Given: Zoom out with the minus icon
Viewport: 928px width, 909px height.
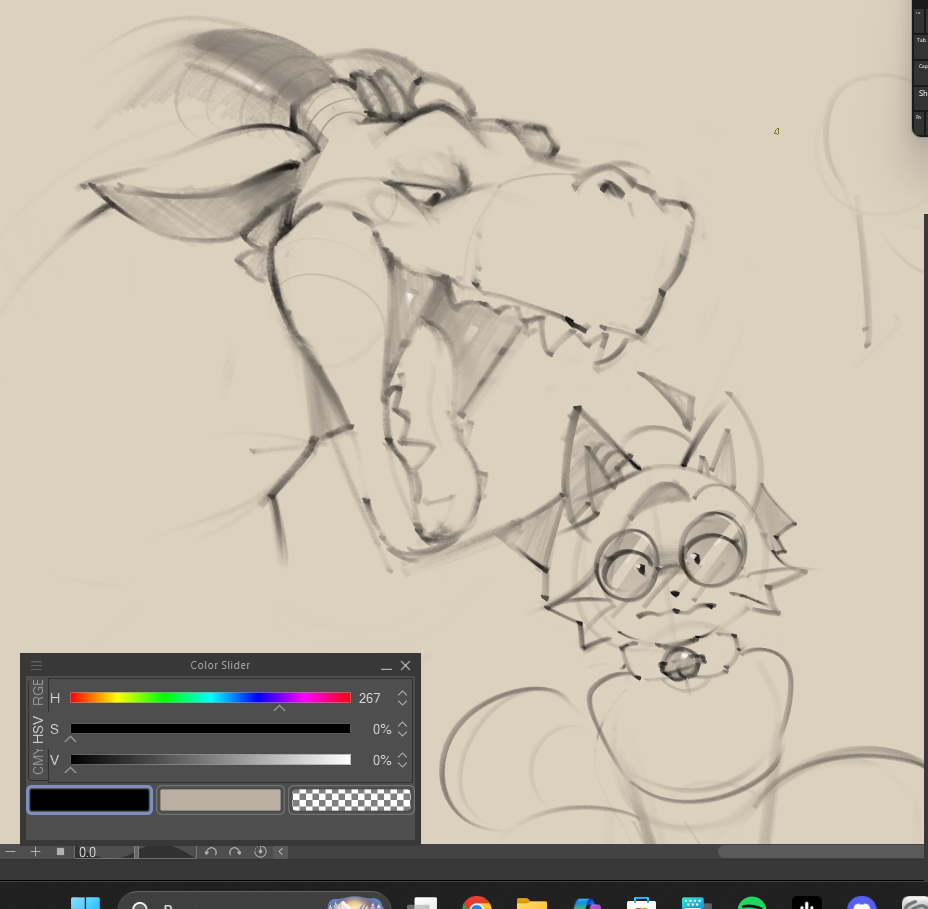Looking at the screenshot, I should (11, 852).
